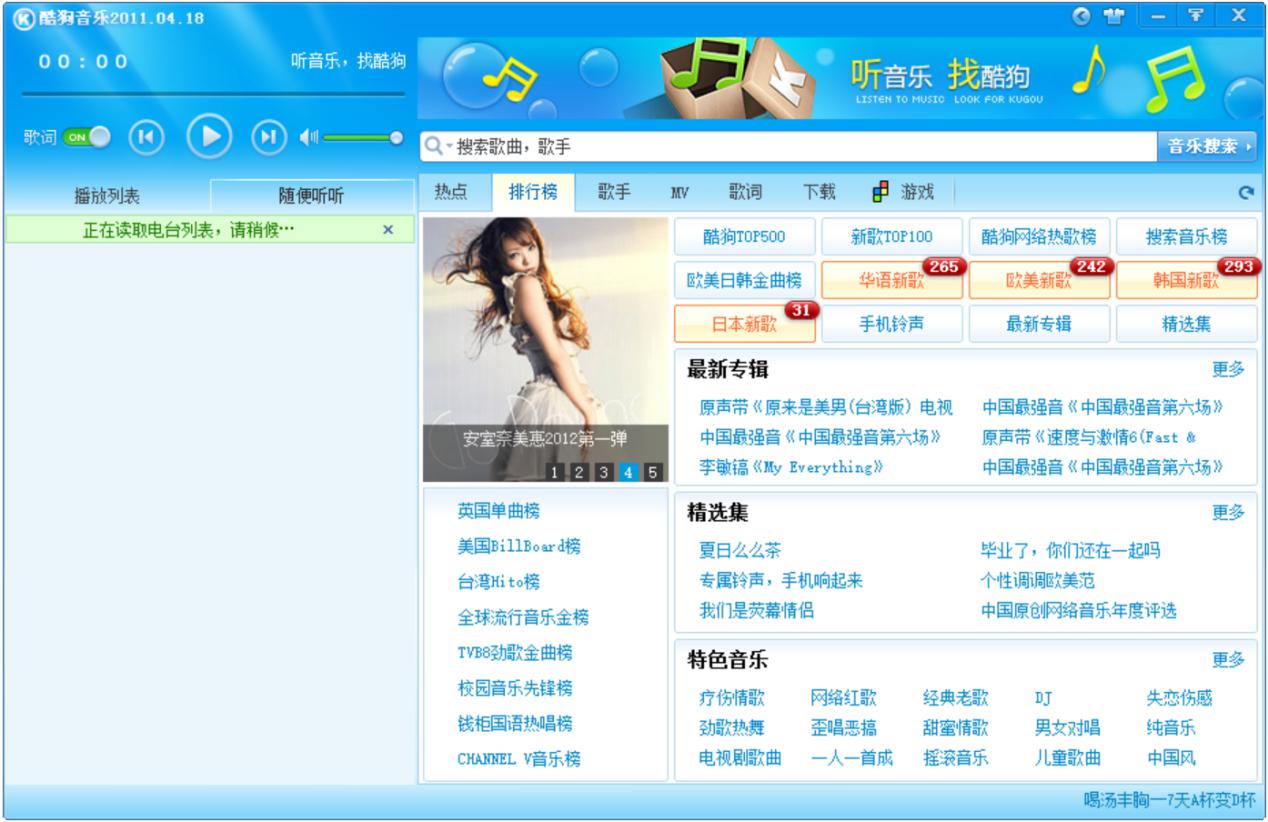
Task: Open the mini mode button in the title bar
Action: 1196,15
